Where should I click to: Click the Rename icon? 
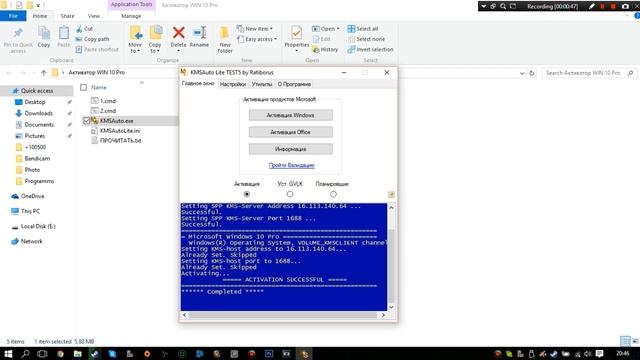pyautogui.click(x=199, y=32)
